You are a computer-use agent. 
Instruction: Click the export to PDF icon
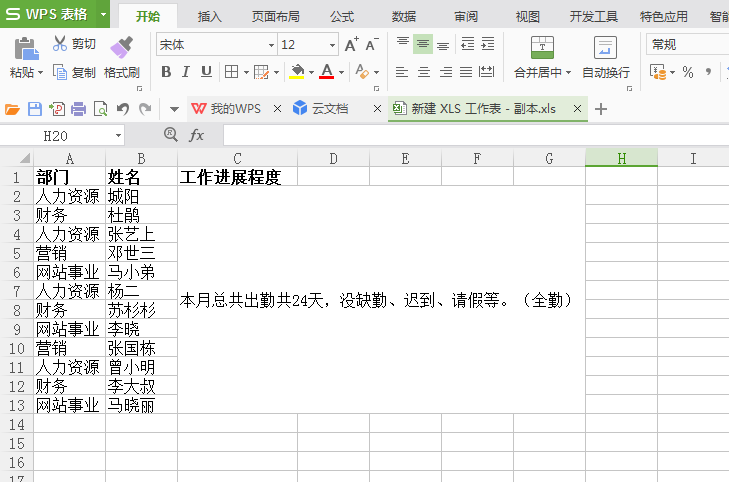[57, 109]
